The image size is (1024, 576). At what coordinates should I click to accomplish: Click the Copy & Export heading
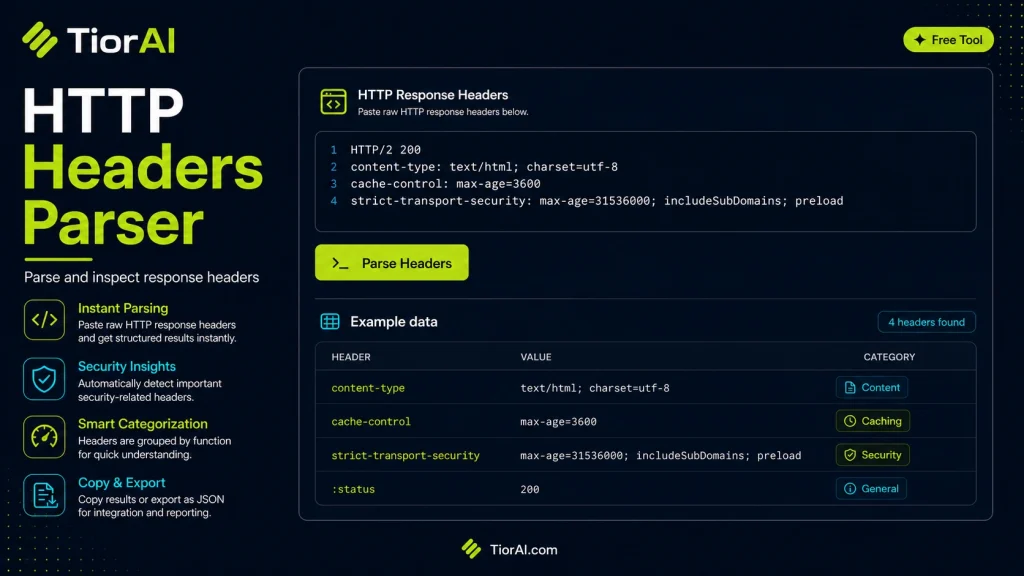tap(121, 483)
